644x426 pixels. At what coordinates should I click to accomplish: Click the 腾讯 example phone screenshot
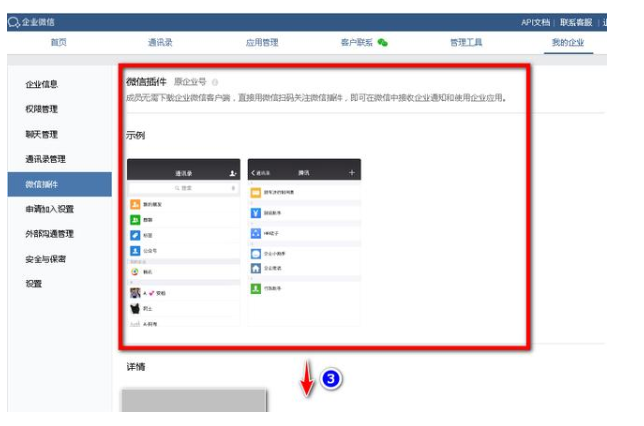pos(304,243)
